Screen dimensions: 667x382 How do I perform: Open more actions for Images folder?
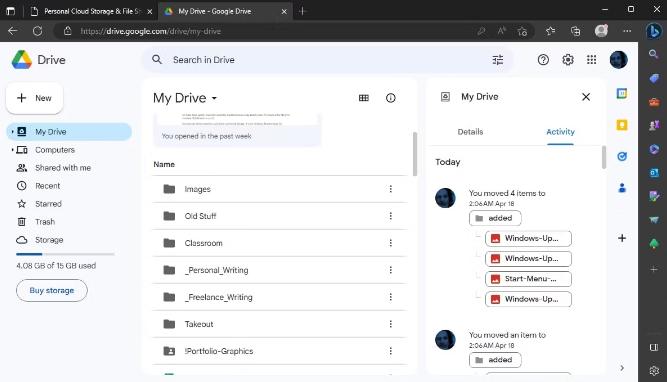click(x=391, y=189)
